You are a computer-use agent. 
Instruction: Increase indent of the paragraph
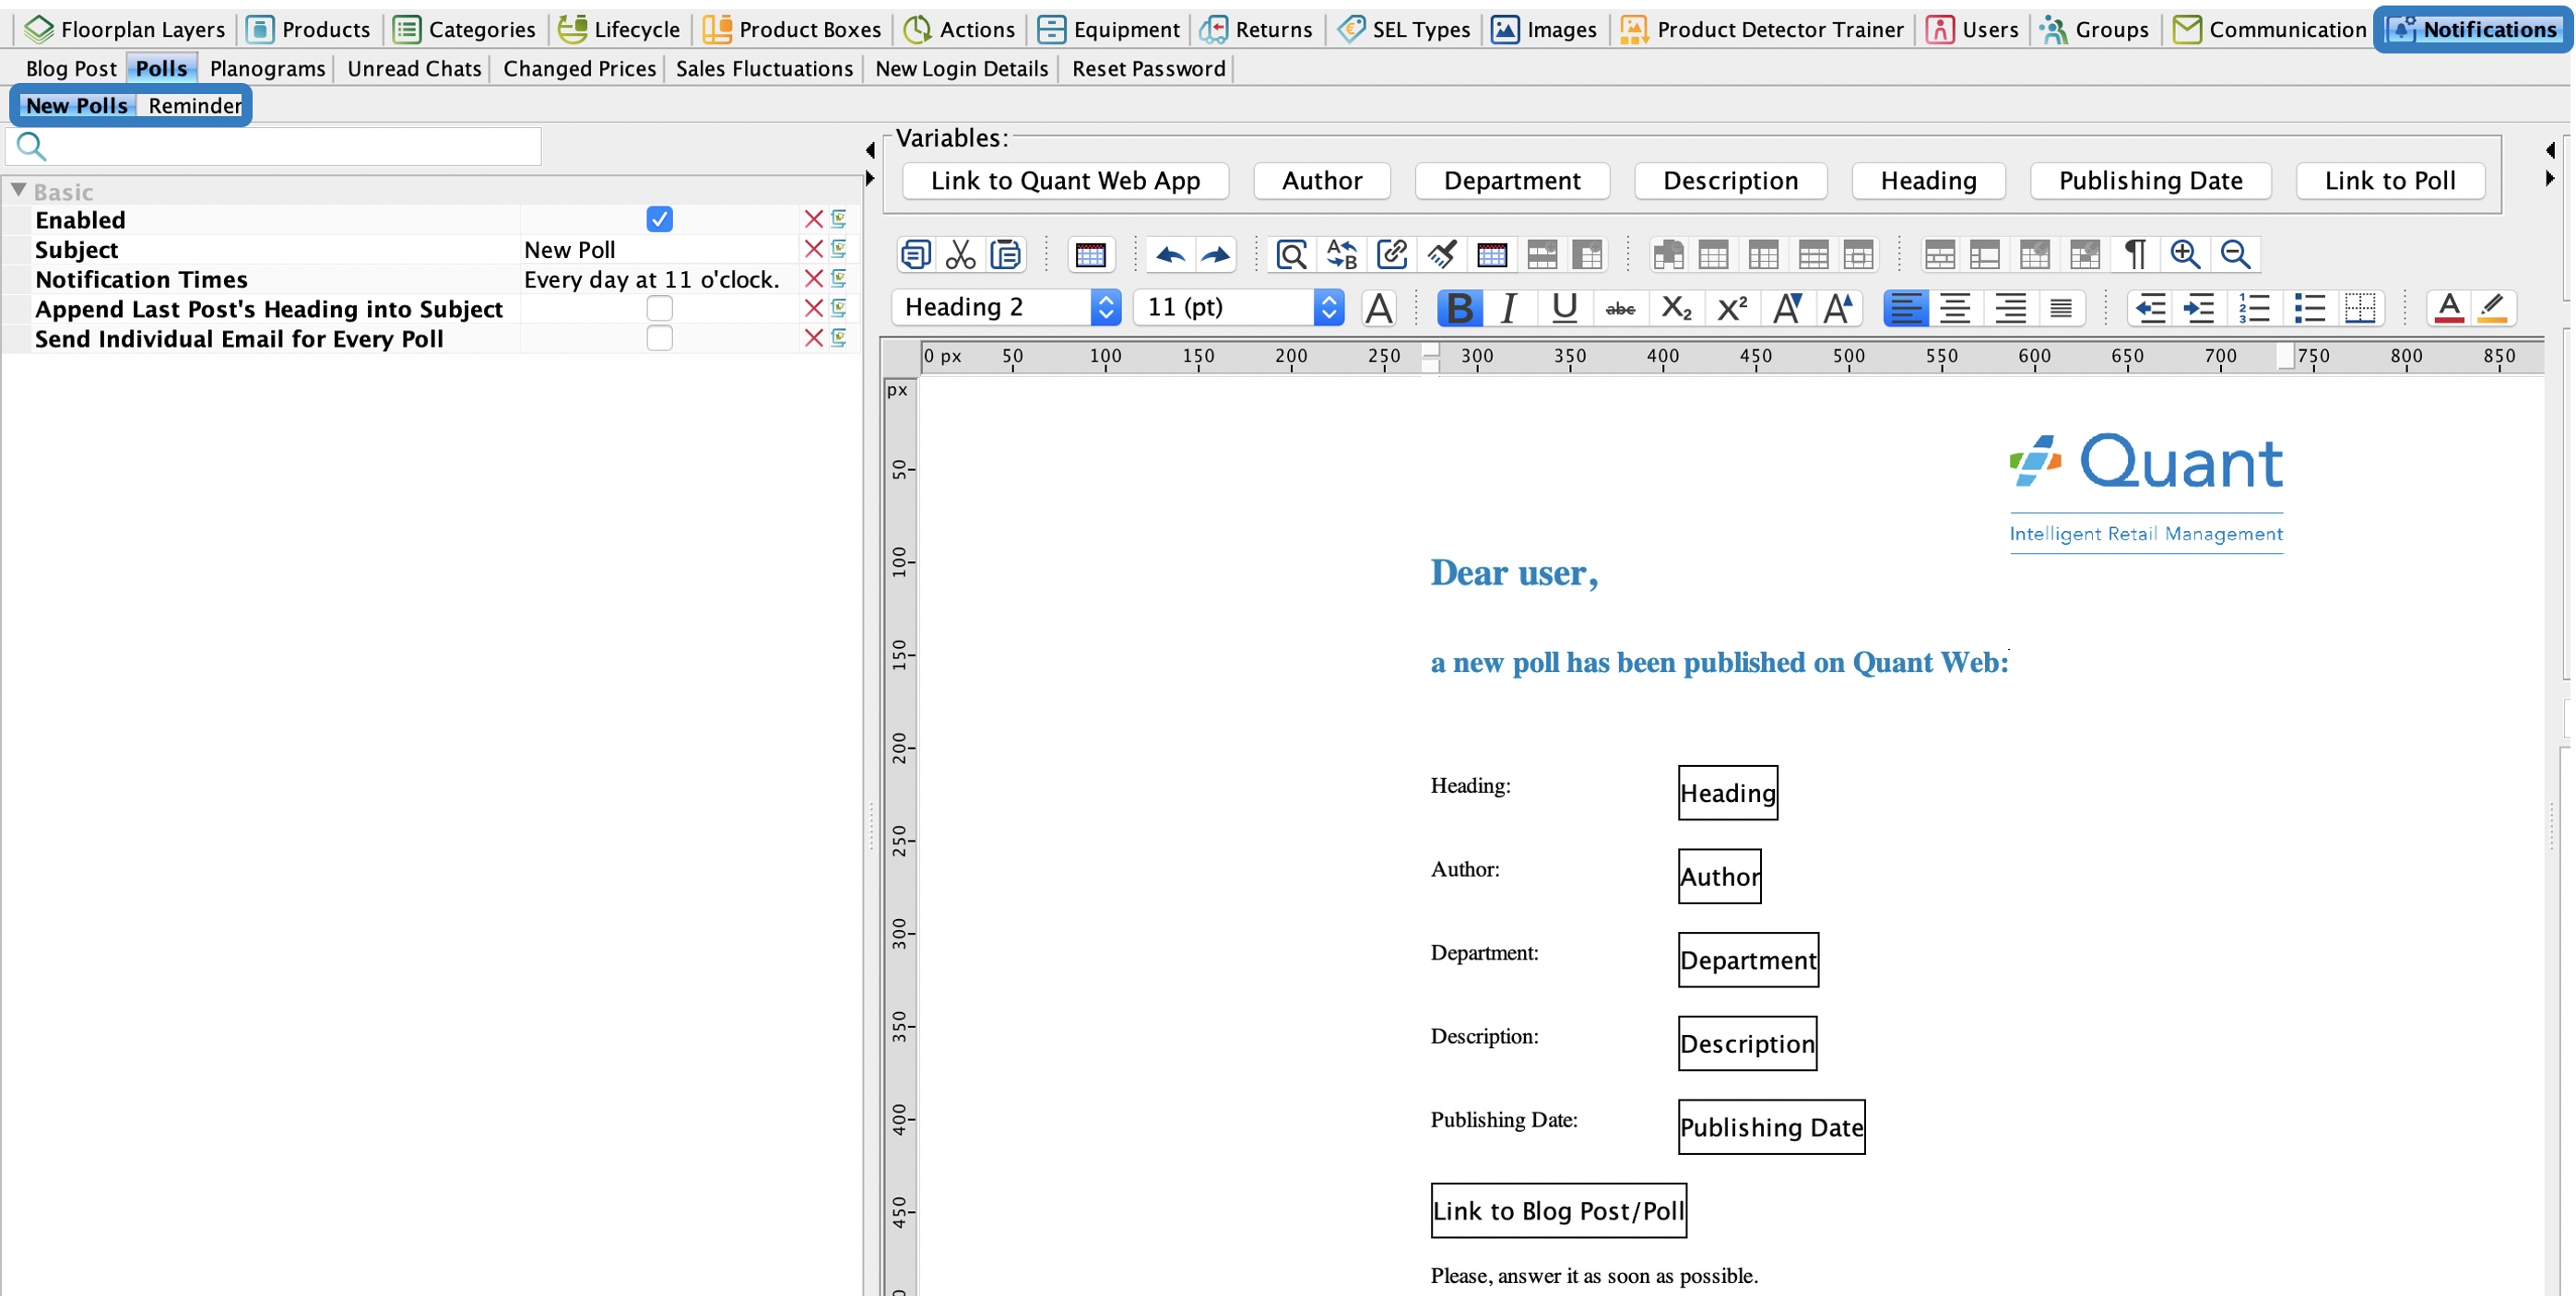[2200, 308]
